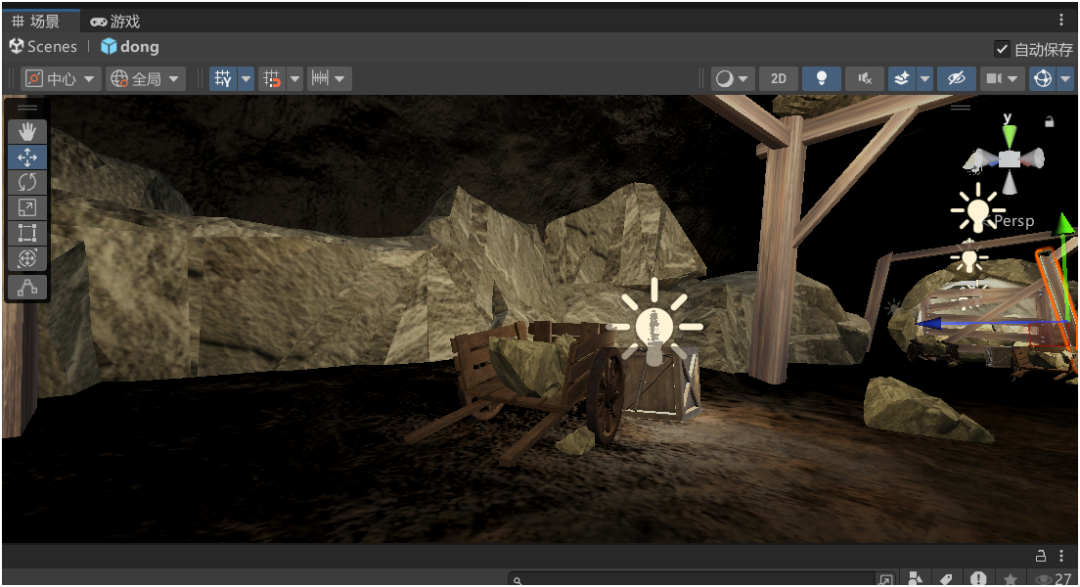Image resolution: width=1080 pixels, height=587 pixels.
Task: Go back to Scenes breadcrumb
Action: [x=43, y=47]
